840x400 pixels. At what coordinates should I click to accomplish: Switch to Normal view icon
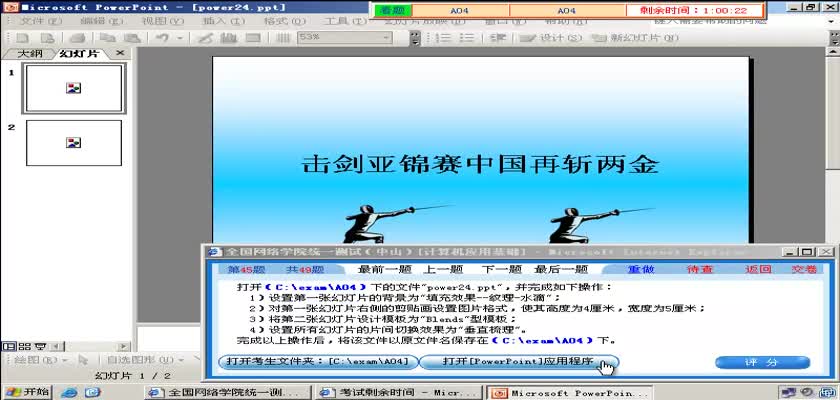click(8, 346)
